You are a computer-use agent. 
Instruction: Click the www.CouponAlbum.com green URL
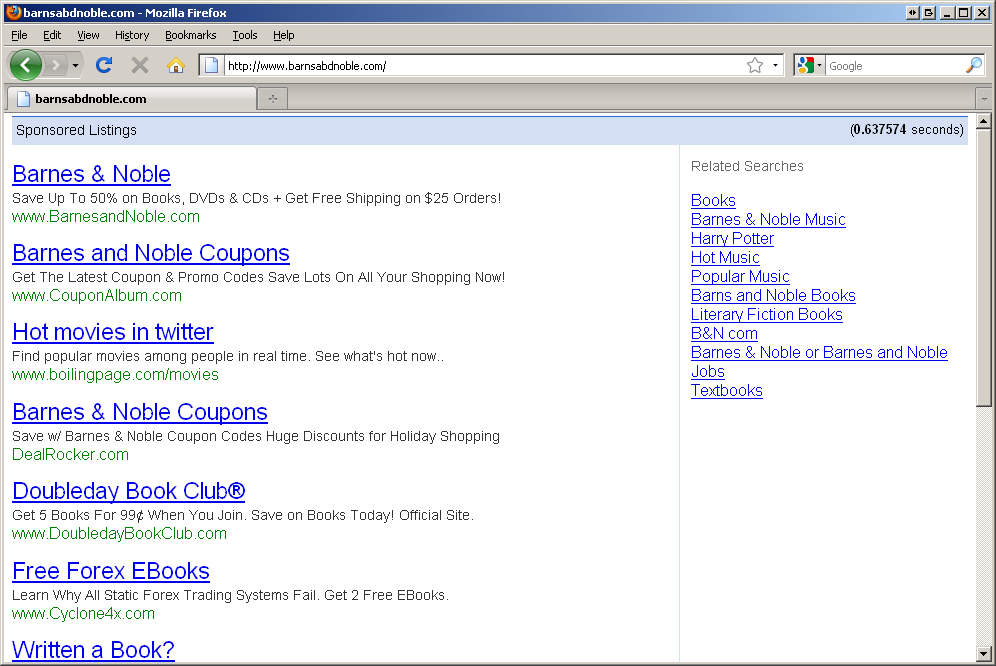click(x=97, y=296)
